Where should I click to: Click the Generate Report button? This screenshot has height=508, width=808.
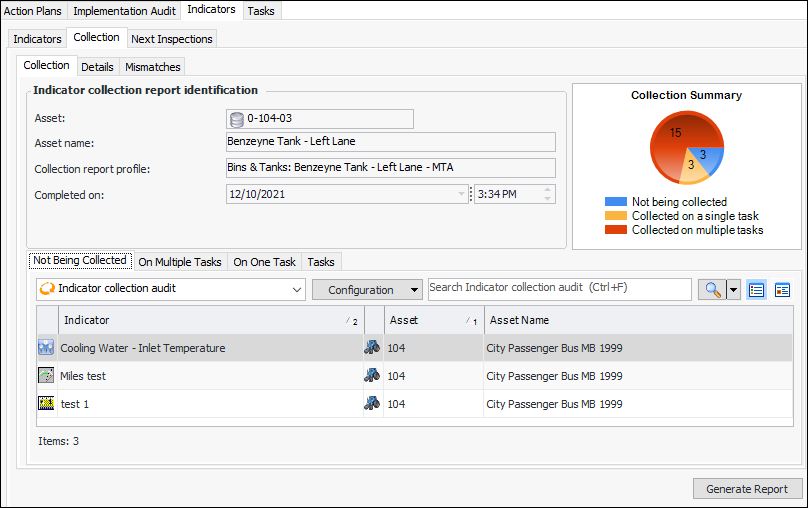click(x=747, y=489)
